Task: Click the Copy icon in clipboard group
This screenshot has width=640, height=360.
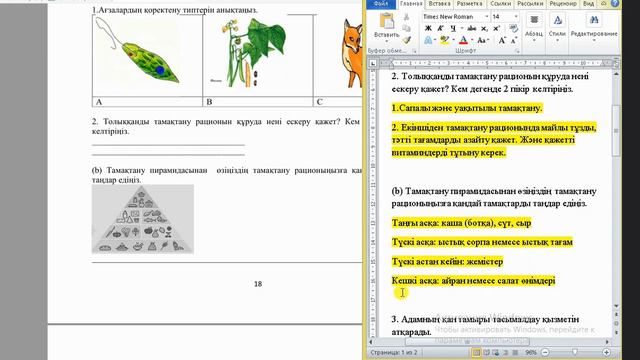Action: 406,28
